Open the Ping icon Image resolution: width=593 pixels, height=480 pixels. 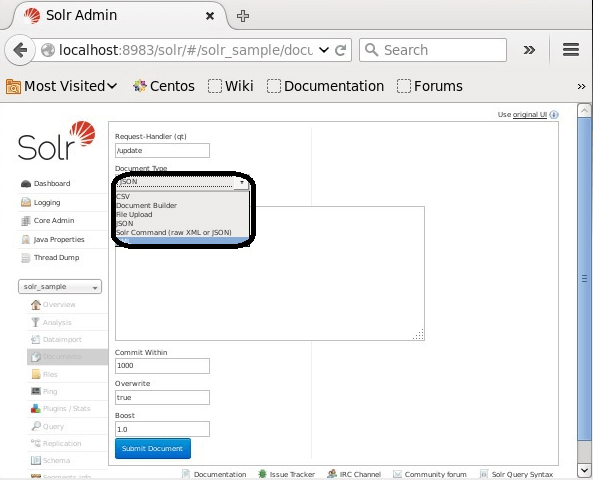(36, 391)
